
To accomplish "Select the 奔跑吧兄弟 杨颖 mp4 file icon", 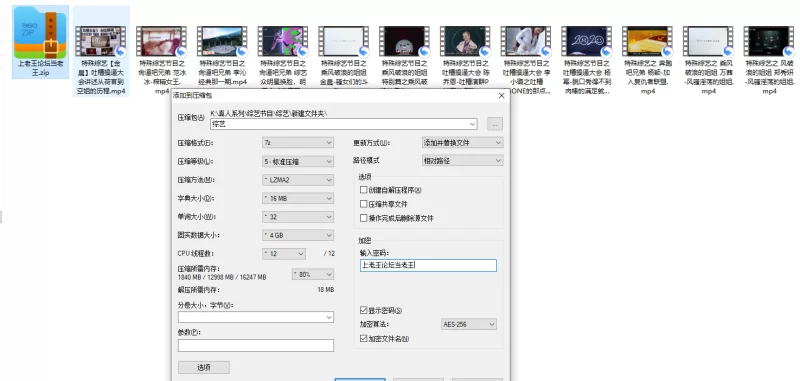I will (x=647, y=41).
